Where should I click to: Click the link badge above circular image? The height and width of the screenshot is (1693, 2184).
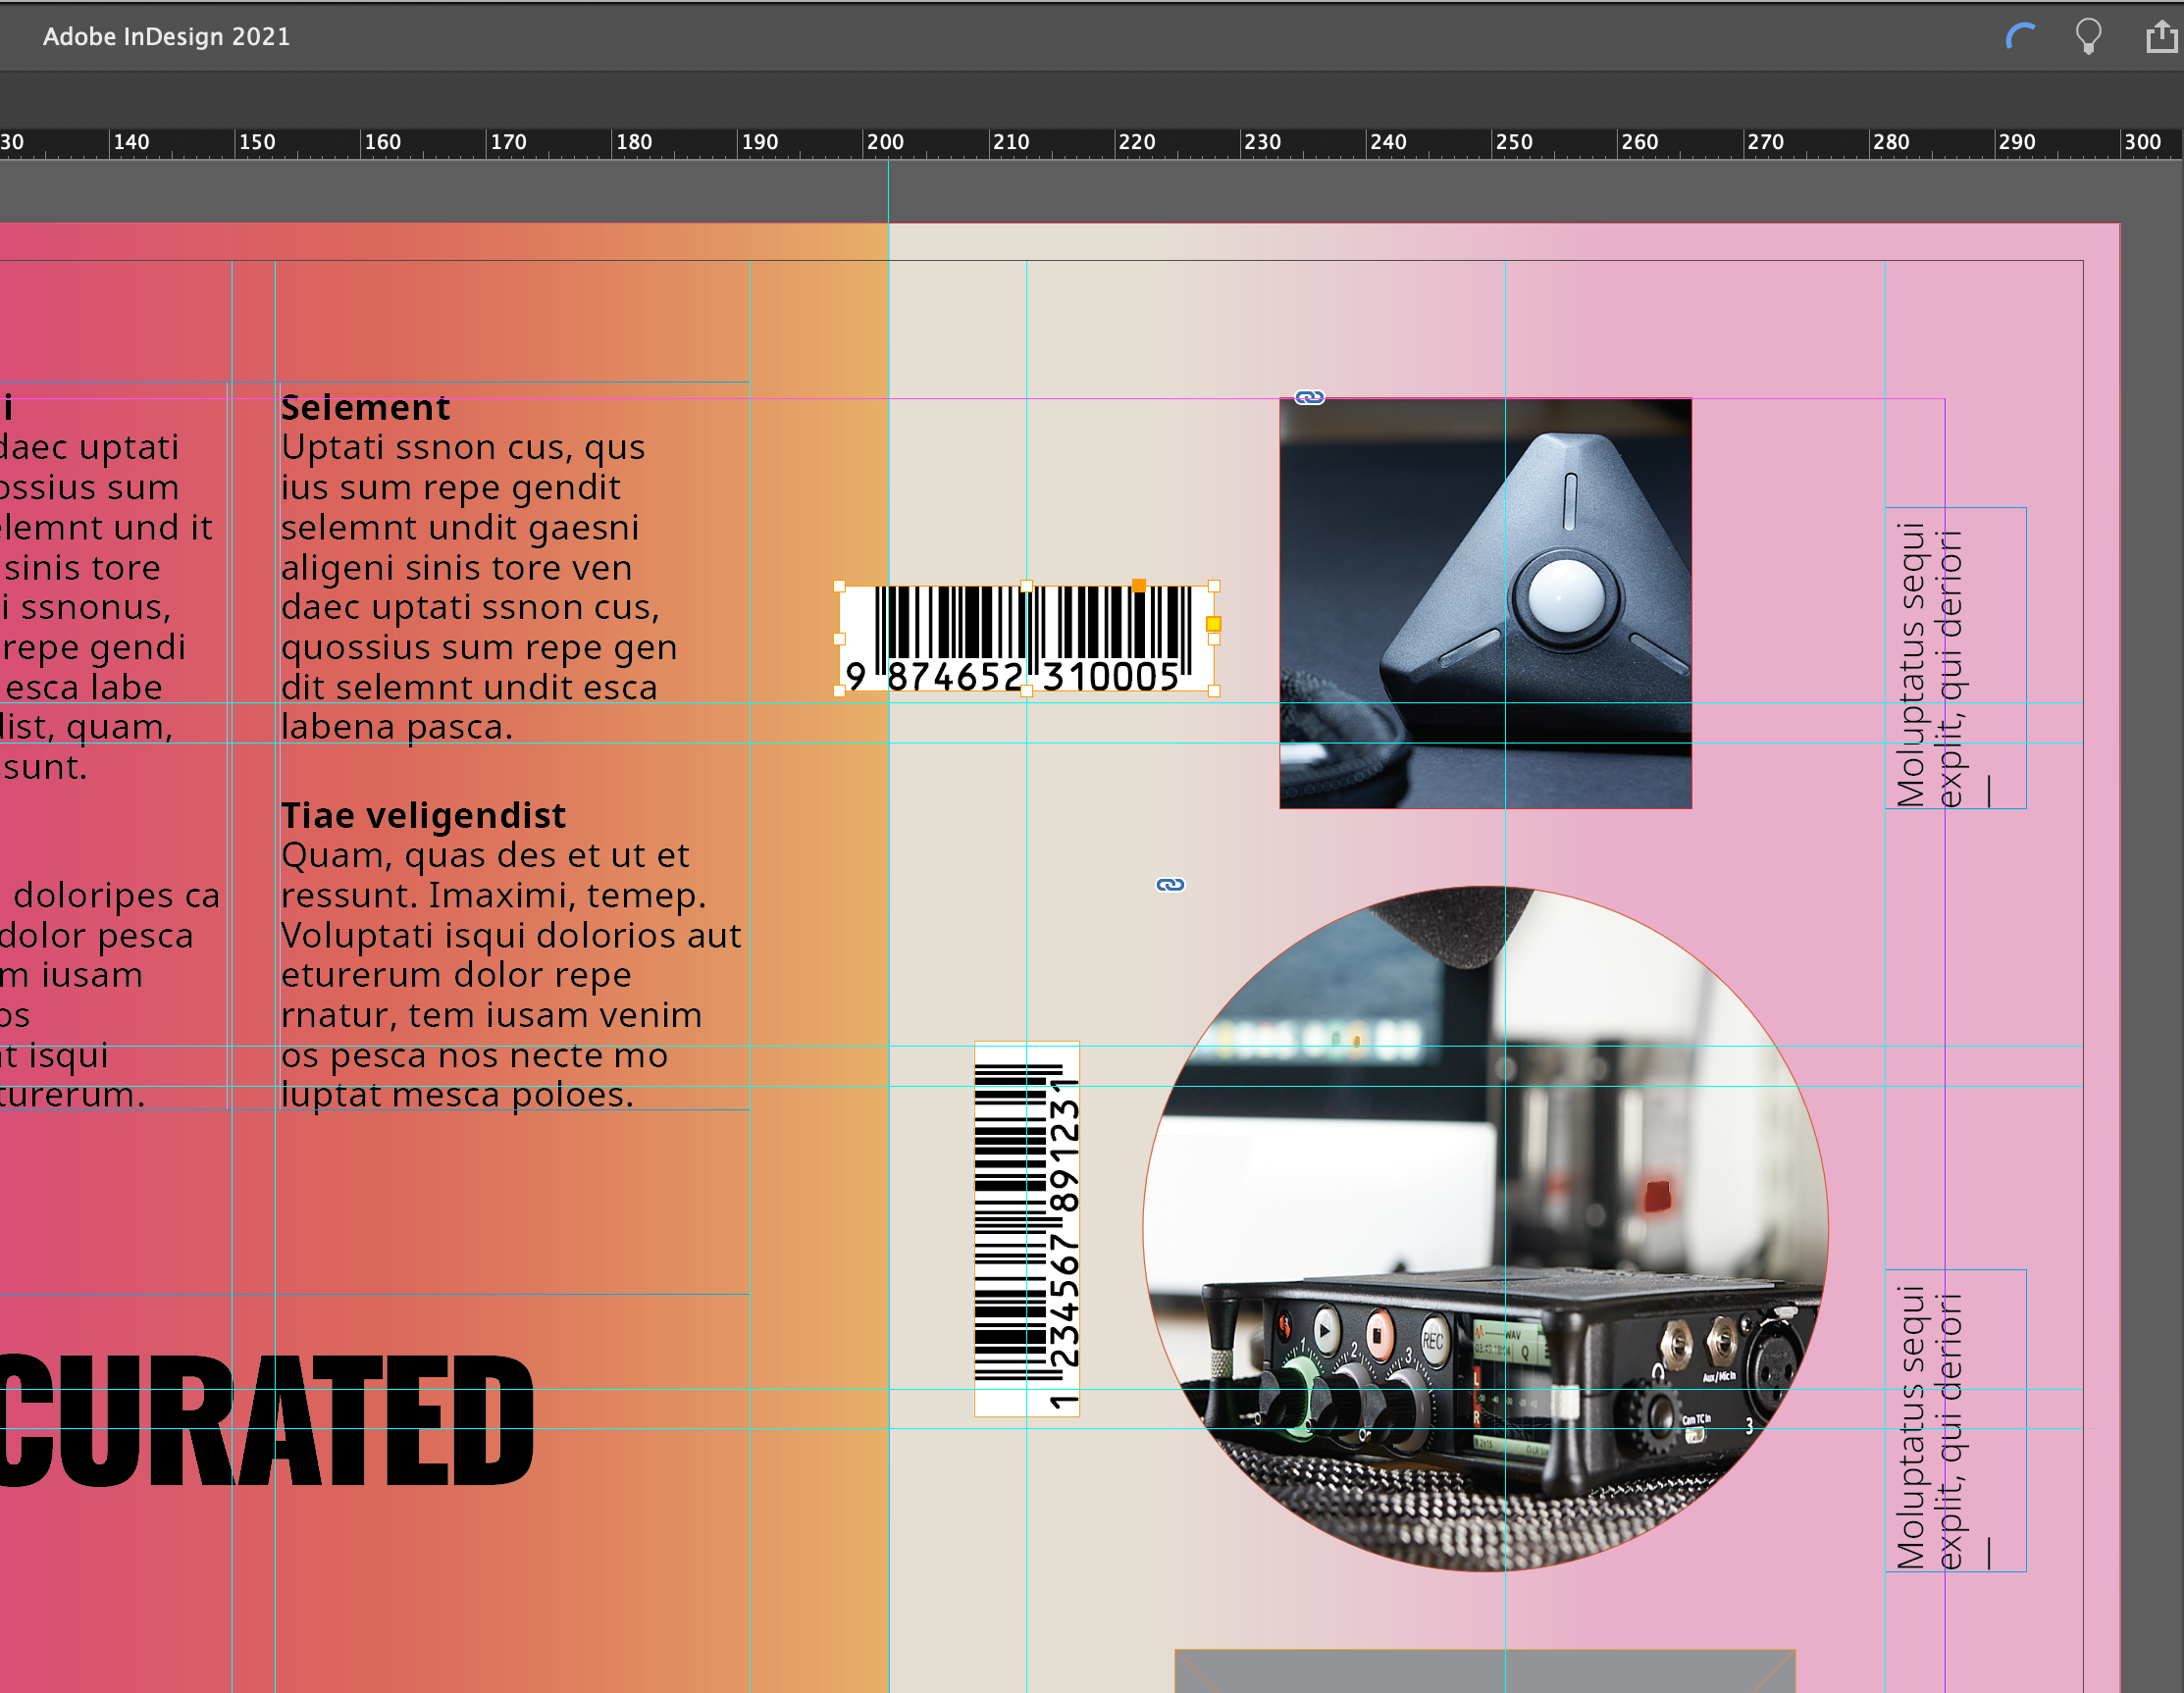(x=1170, y=884)
